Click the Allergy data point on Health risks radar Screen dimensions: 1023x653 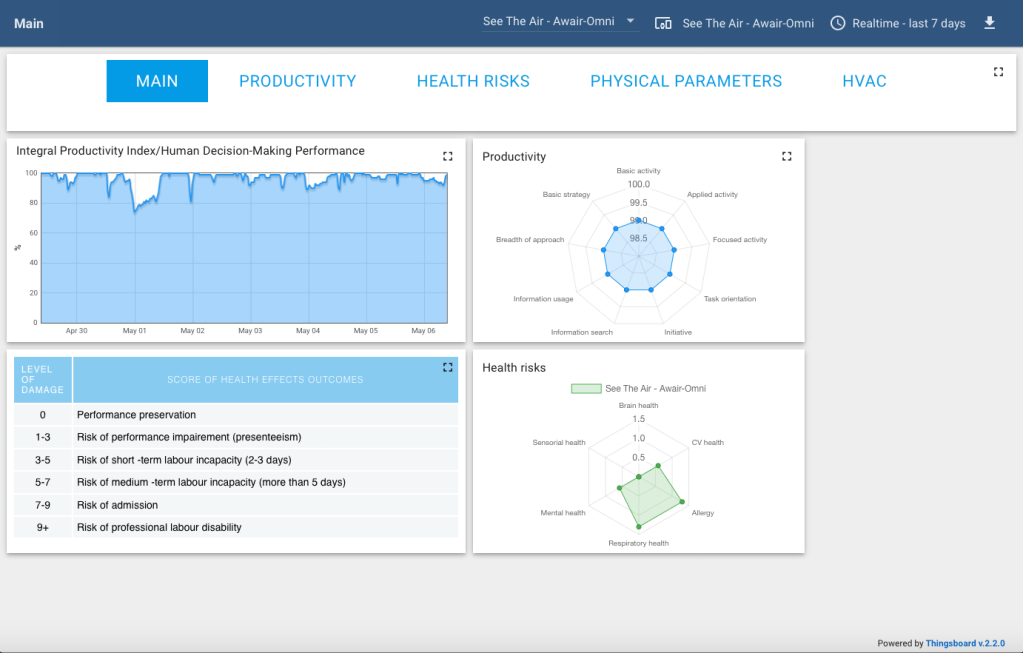(682, 502)
